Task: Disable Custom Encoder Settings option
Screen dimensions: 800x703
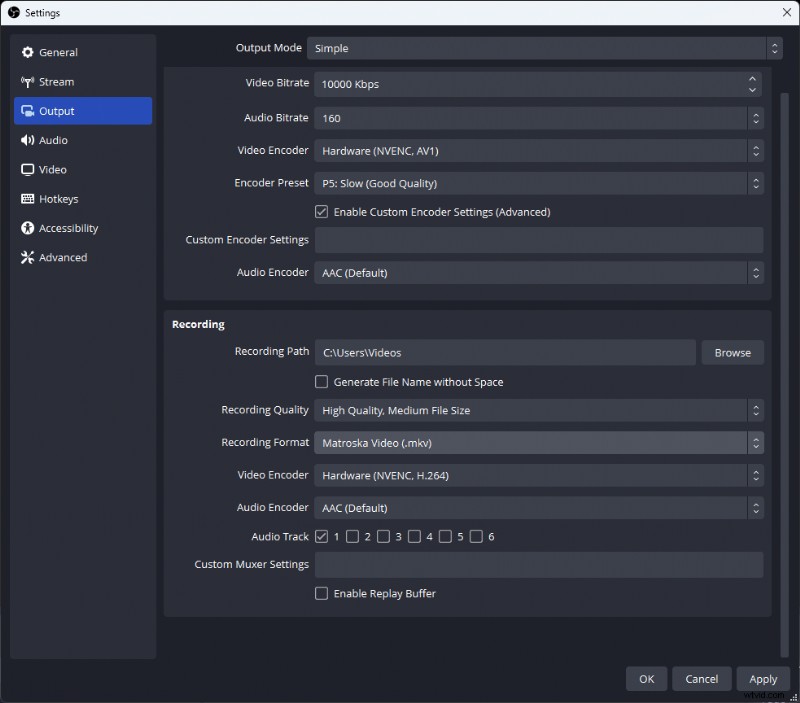Action: coord(322,211)
